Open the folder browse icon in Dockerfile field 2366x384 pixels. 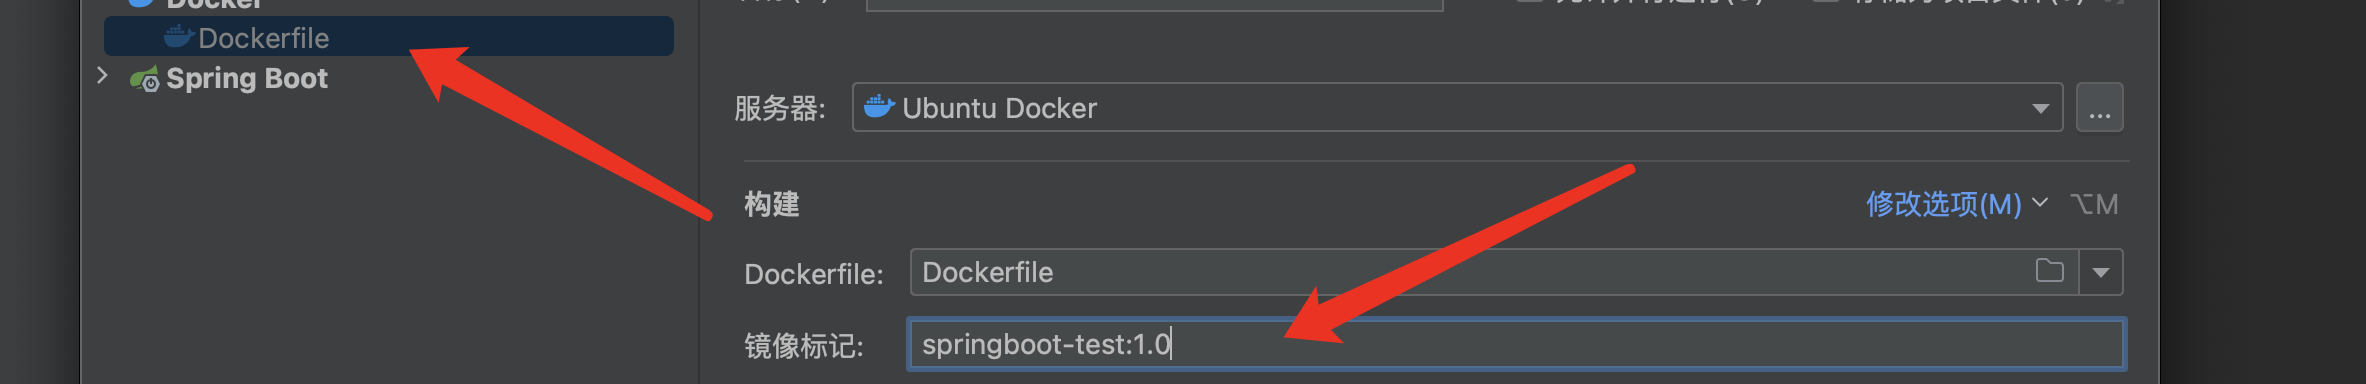click(2049, 271)
